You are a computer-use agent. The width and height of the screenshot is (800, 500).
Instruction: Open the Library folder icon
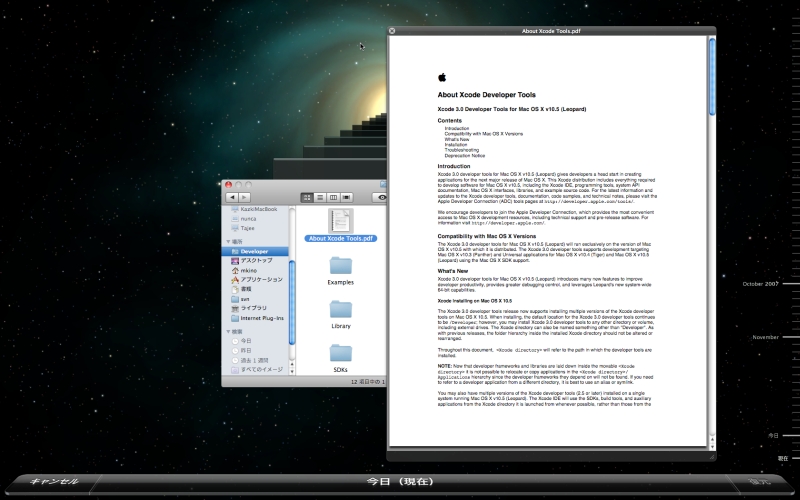pos(340,311)
